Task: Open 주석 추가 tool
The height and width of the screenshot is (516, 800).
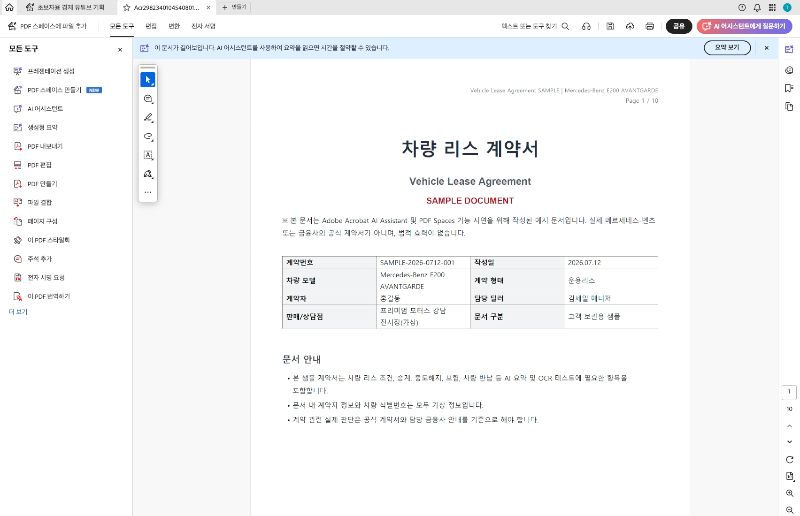Action: click(33, 259)
